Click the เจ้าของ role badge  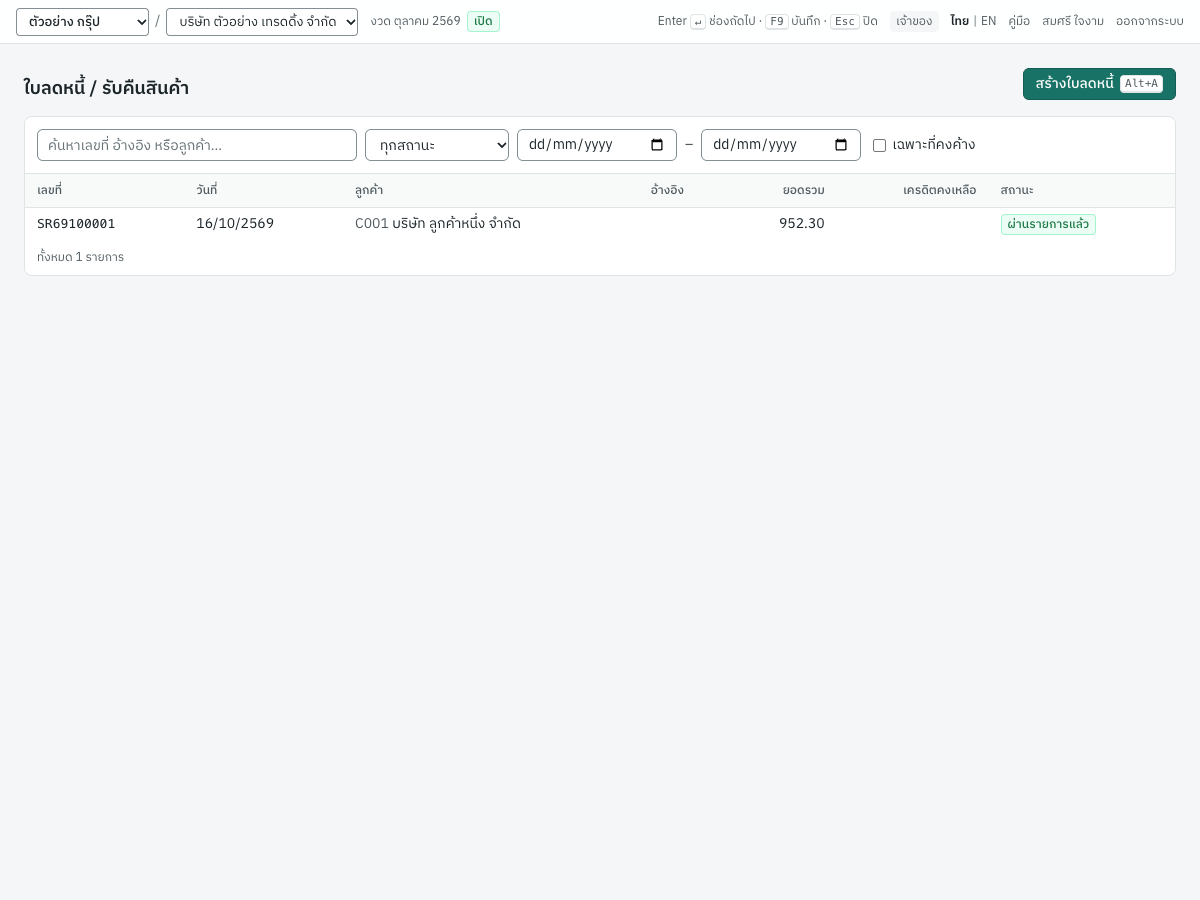point(914,21)
